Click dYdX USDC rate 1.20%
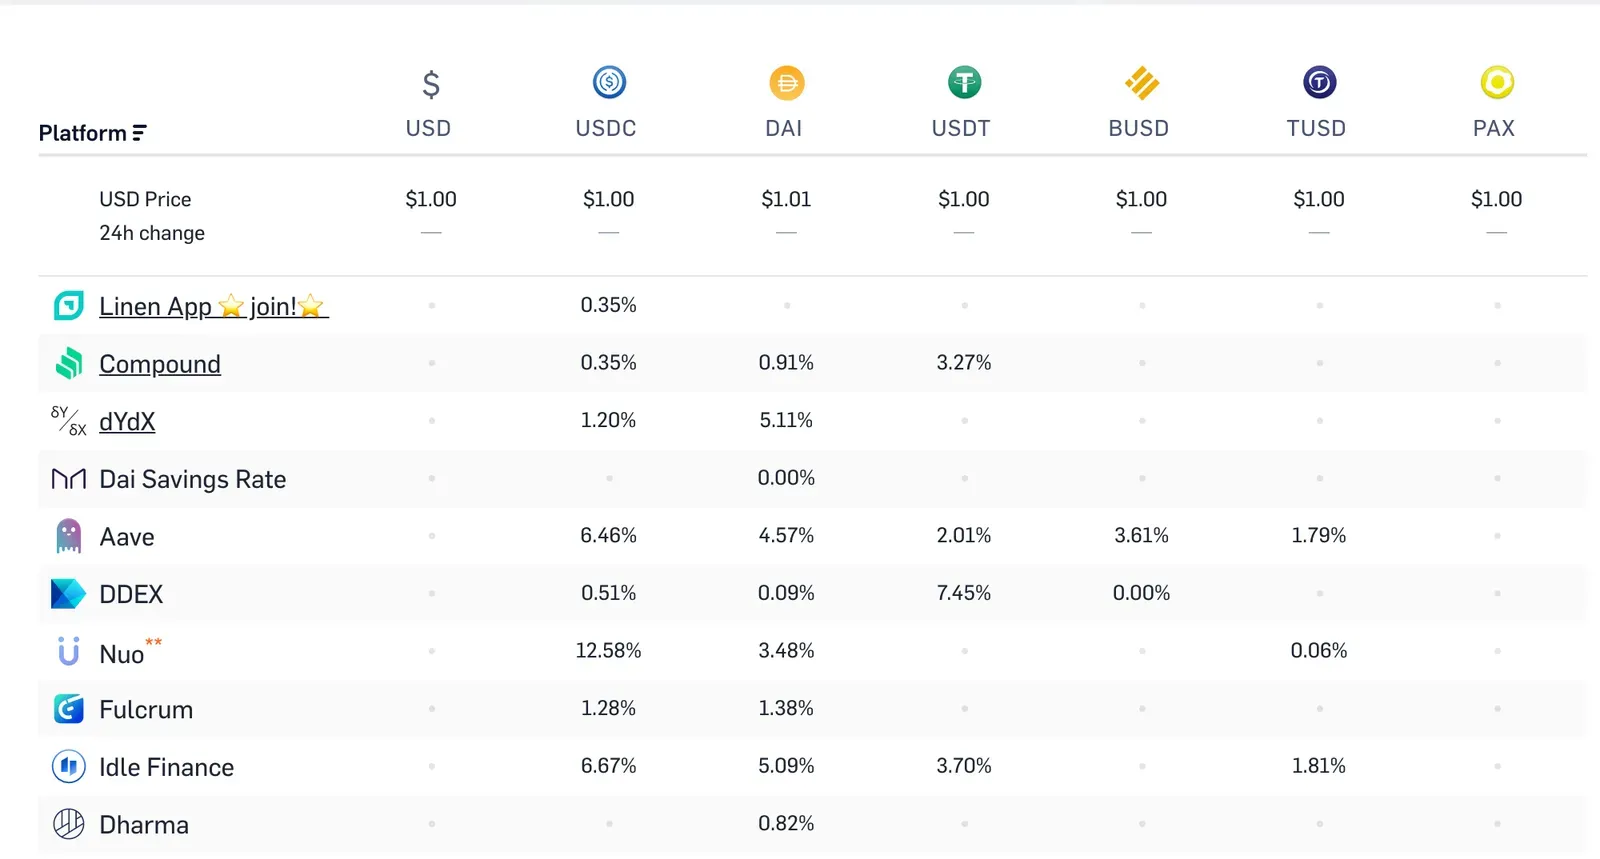 (609, 420)
